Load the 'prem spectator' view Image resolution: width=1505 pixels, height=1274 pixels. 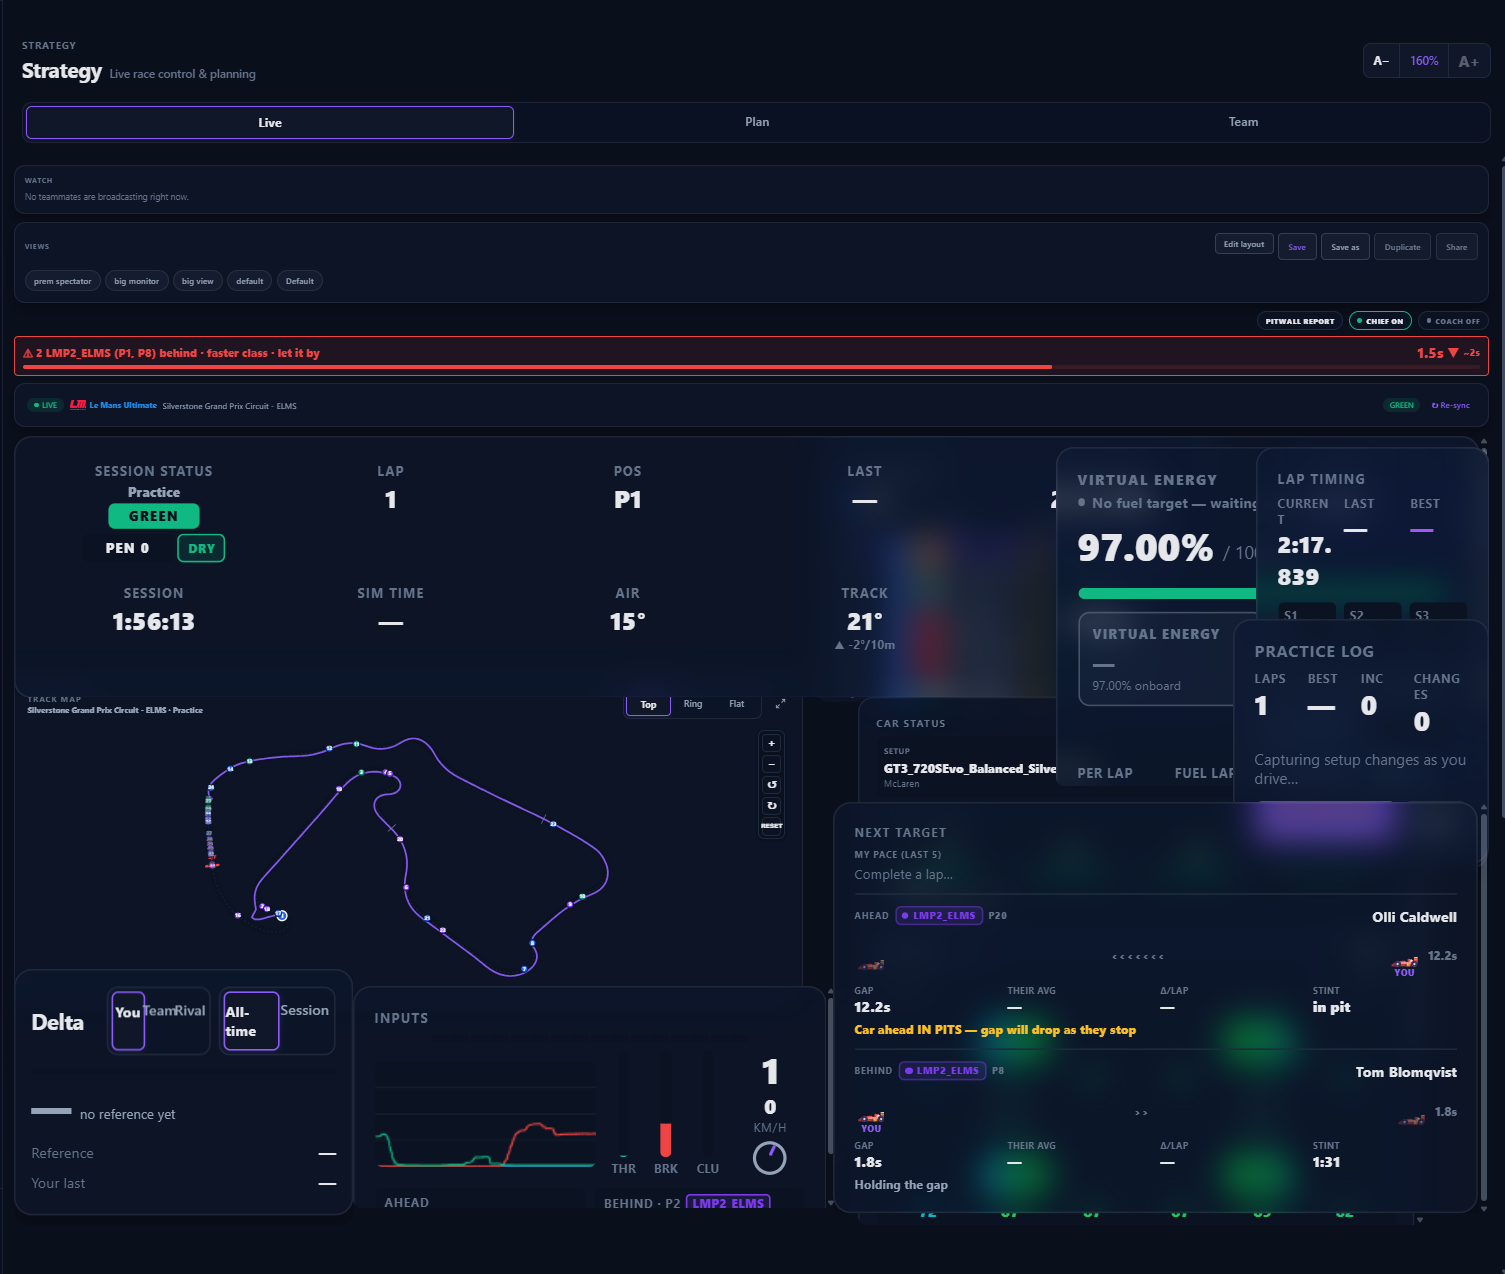pos(62,281)
